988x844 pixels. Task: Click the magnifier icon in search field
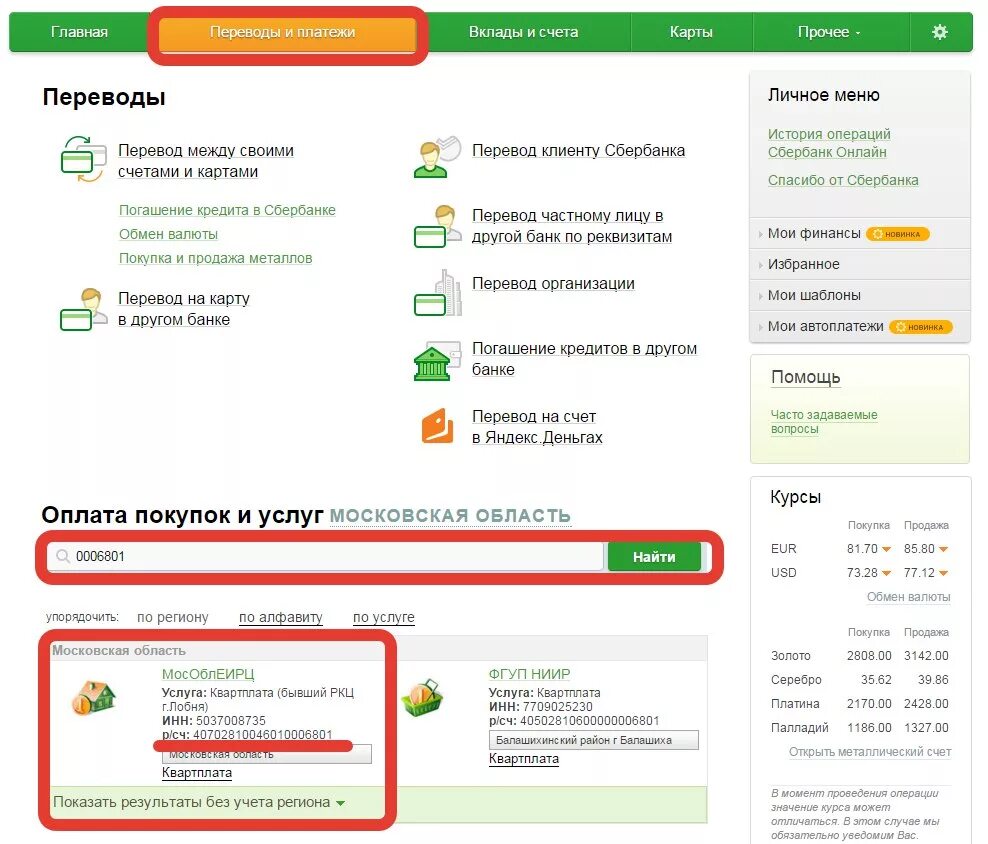tap(62, 556)
